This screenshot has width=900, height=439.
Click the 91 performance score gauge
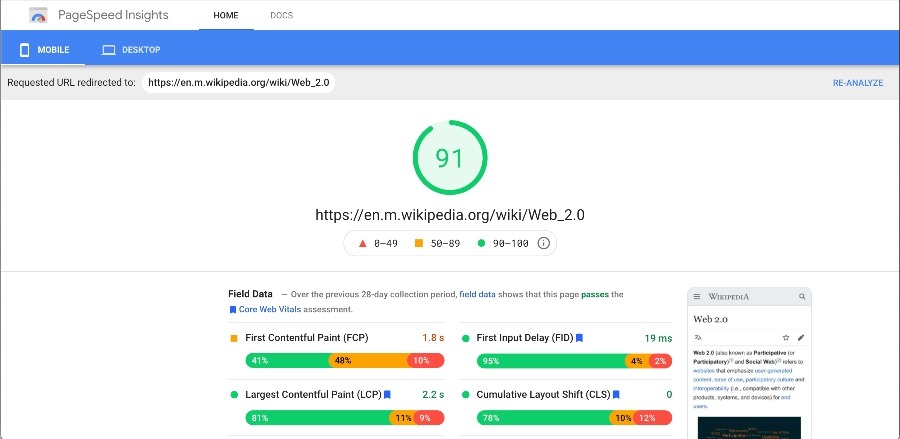[x=450, y=157]
